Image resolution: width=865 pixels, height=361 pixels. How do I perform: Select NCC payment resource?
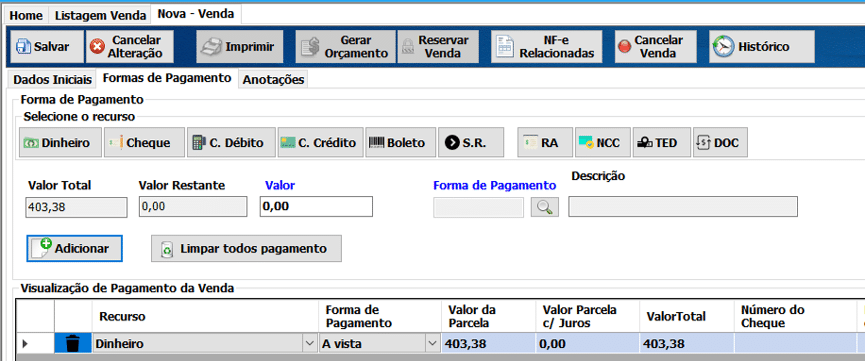[602, 143]
